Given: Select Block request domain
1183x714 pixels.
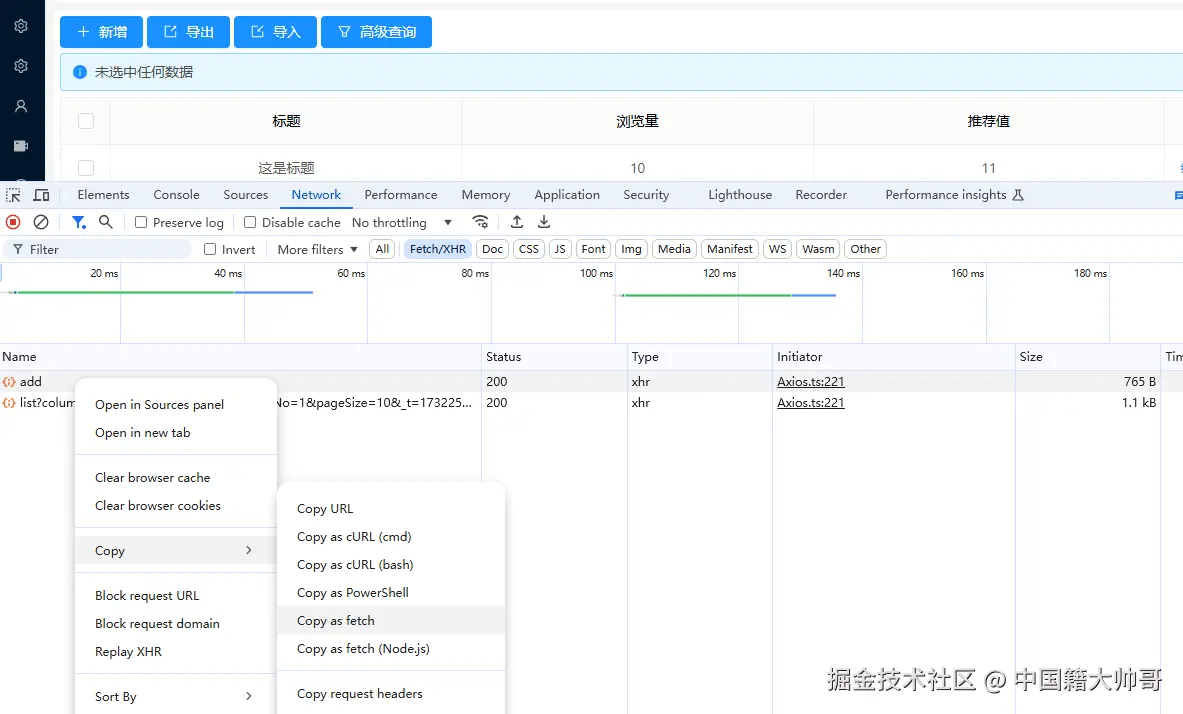Looking at the screenshot, I should click(176, 623).
